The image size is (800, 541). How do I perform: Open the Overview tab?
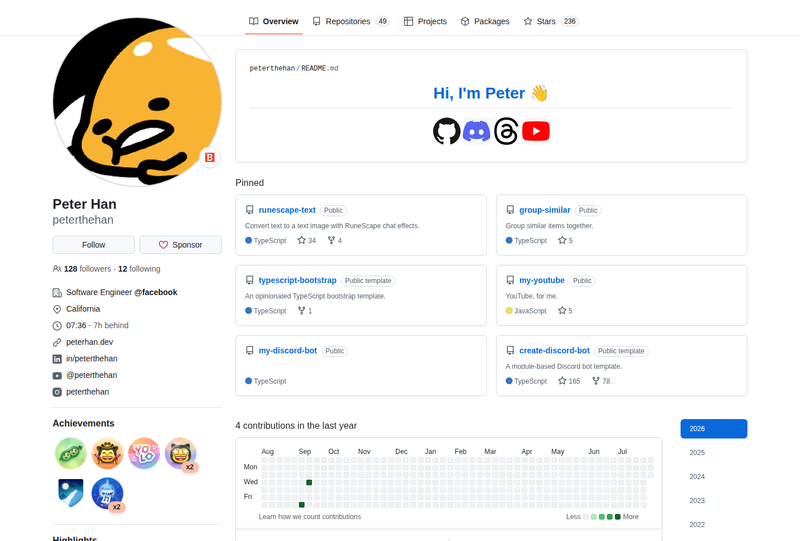coord(273,21)
